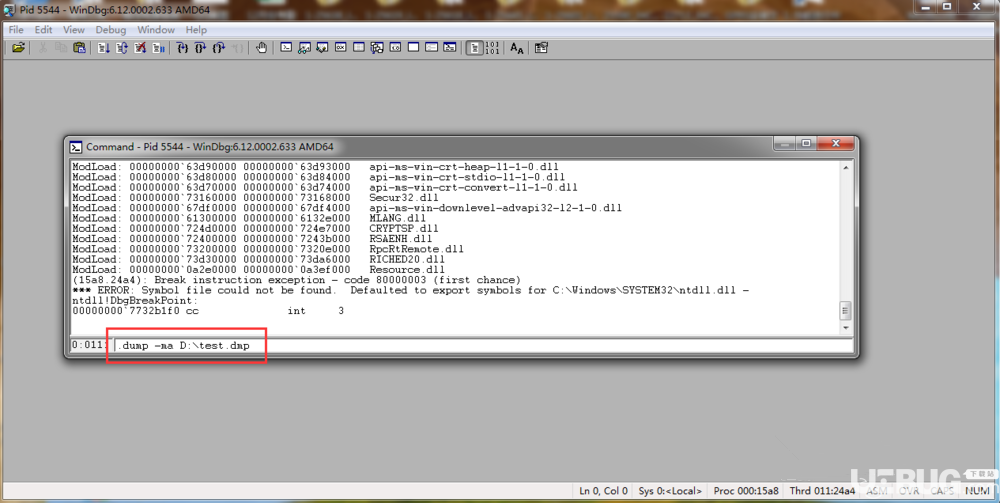Click the Step Into braces icon
The height and width of the screenshot is (503, 1000).
pyautogui.click(x=182, y=48)
